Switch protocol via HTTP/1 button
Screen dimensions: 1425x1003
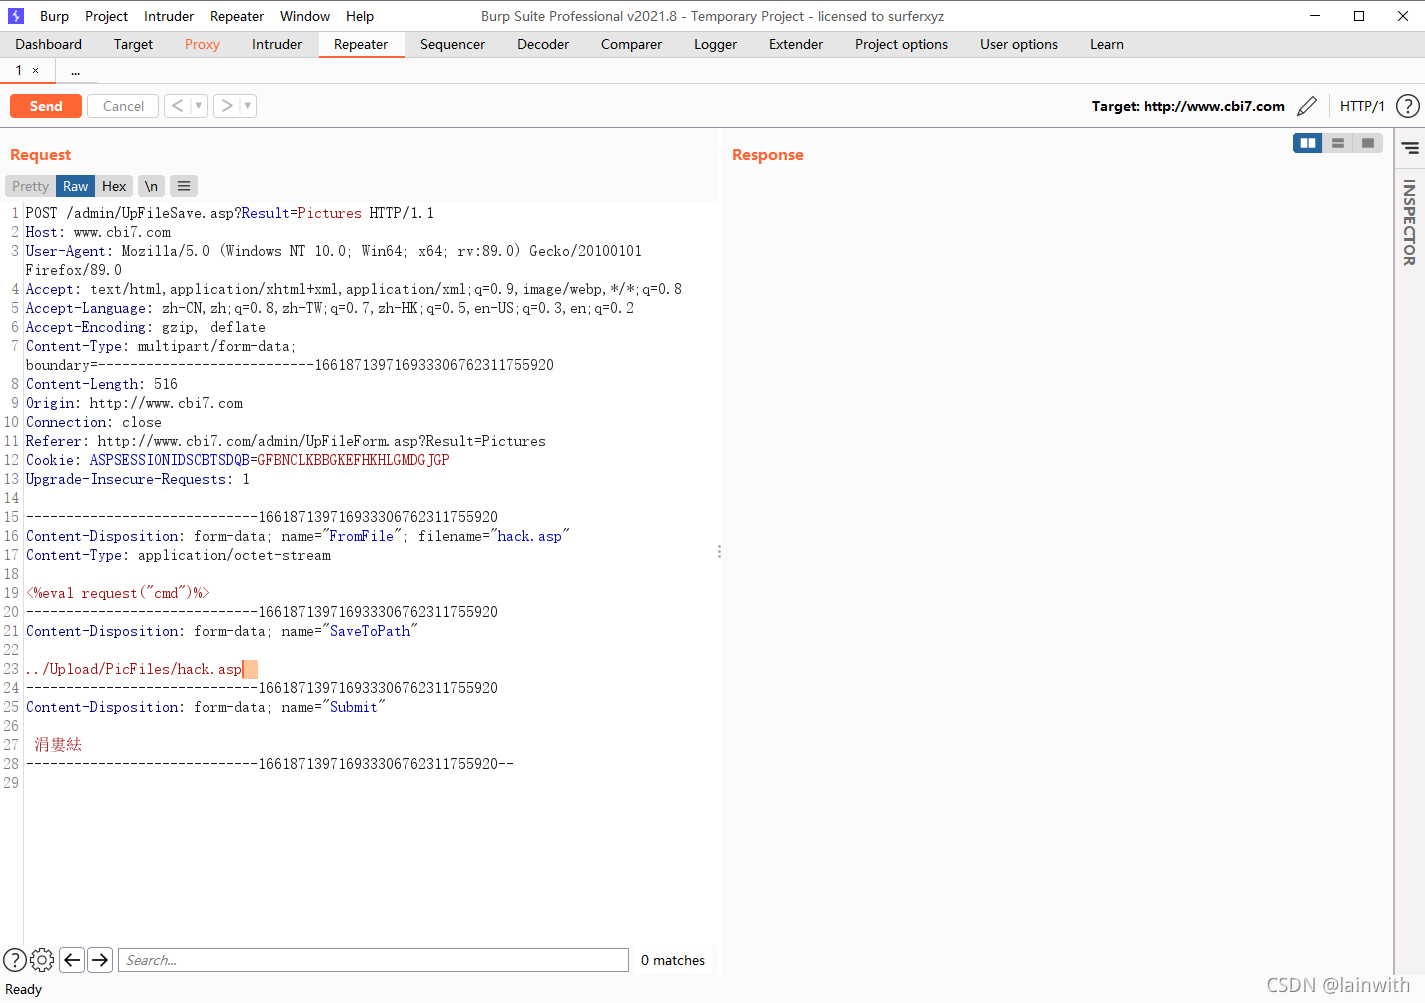[1362, 106]
